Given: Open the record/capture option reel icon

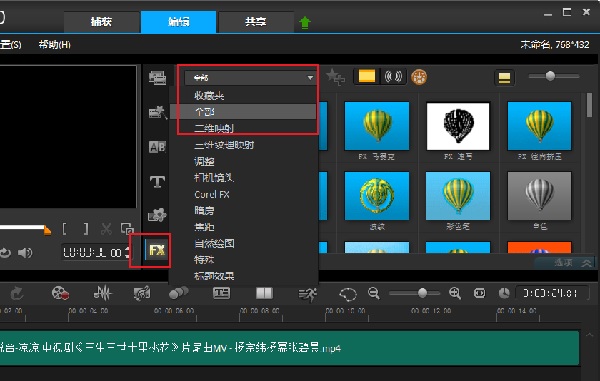Looking at the screenshot, I should (x=60, y=293).
